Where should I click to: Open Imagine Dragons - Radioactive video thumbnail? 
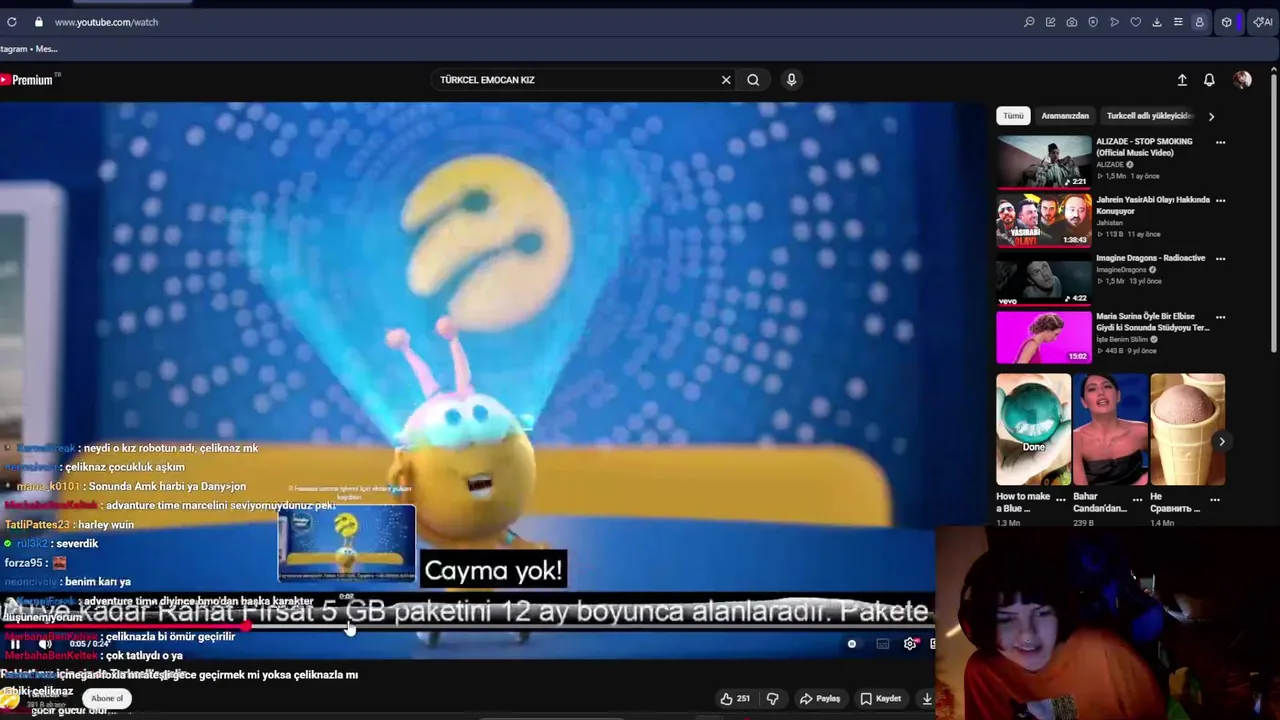(1044, 278)
